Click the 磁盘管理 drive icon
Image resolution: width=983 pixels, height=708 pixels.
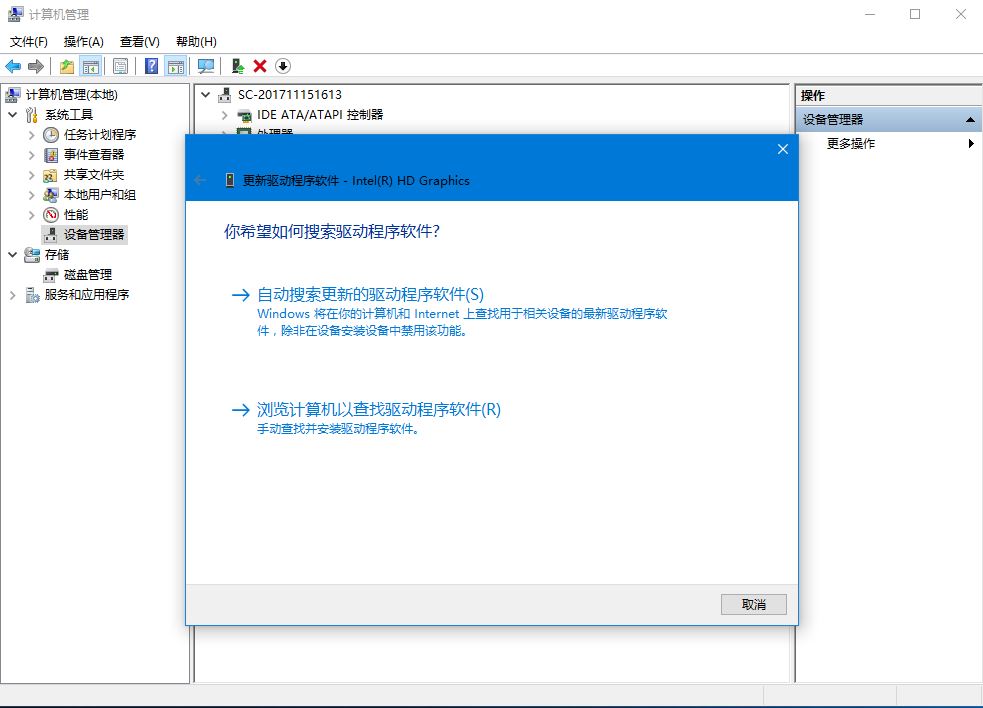(x=51, y=275)
